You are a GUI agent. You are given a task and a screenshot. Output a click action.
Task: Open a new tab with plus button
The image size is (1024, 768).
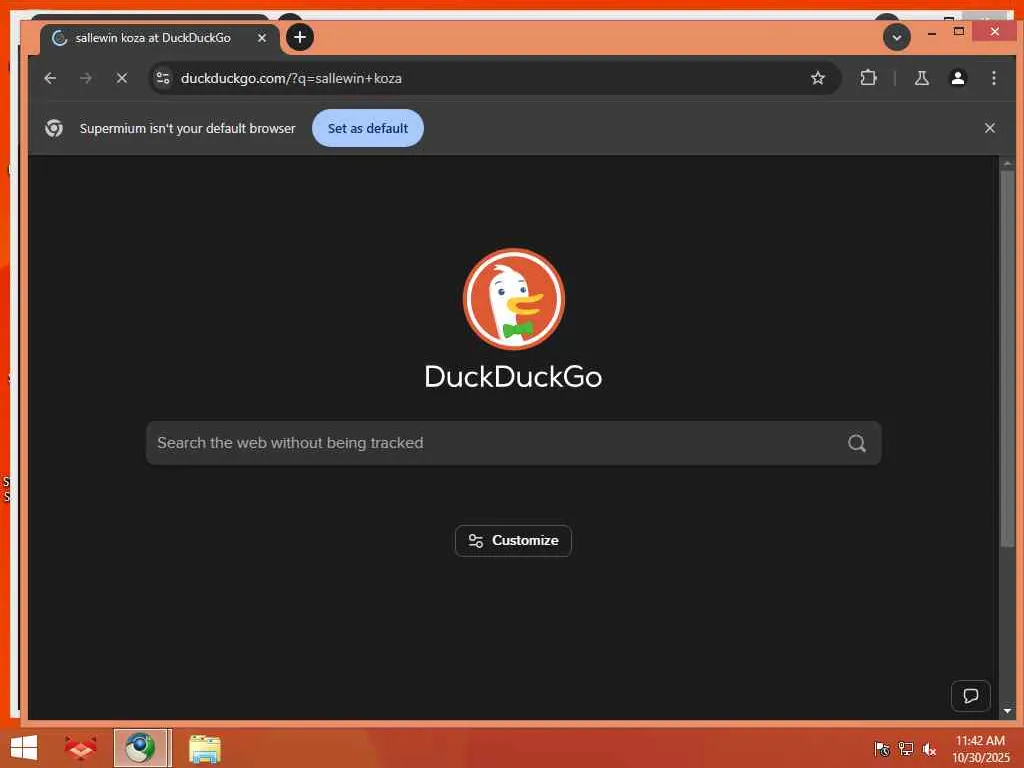[x=300, y=37]
